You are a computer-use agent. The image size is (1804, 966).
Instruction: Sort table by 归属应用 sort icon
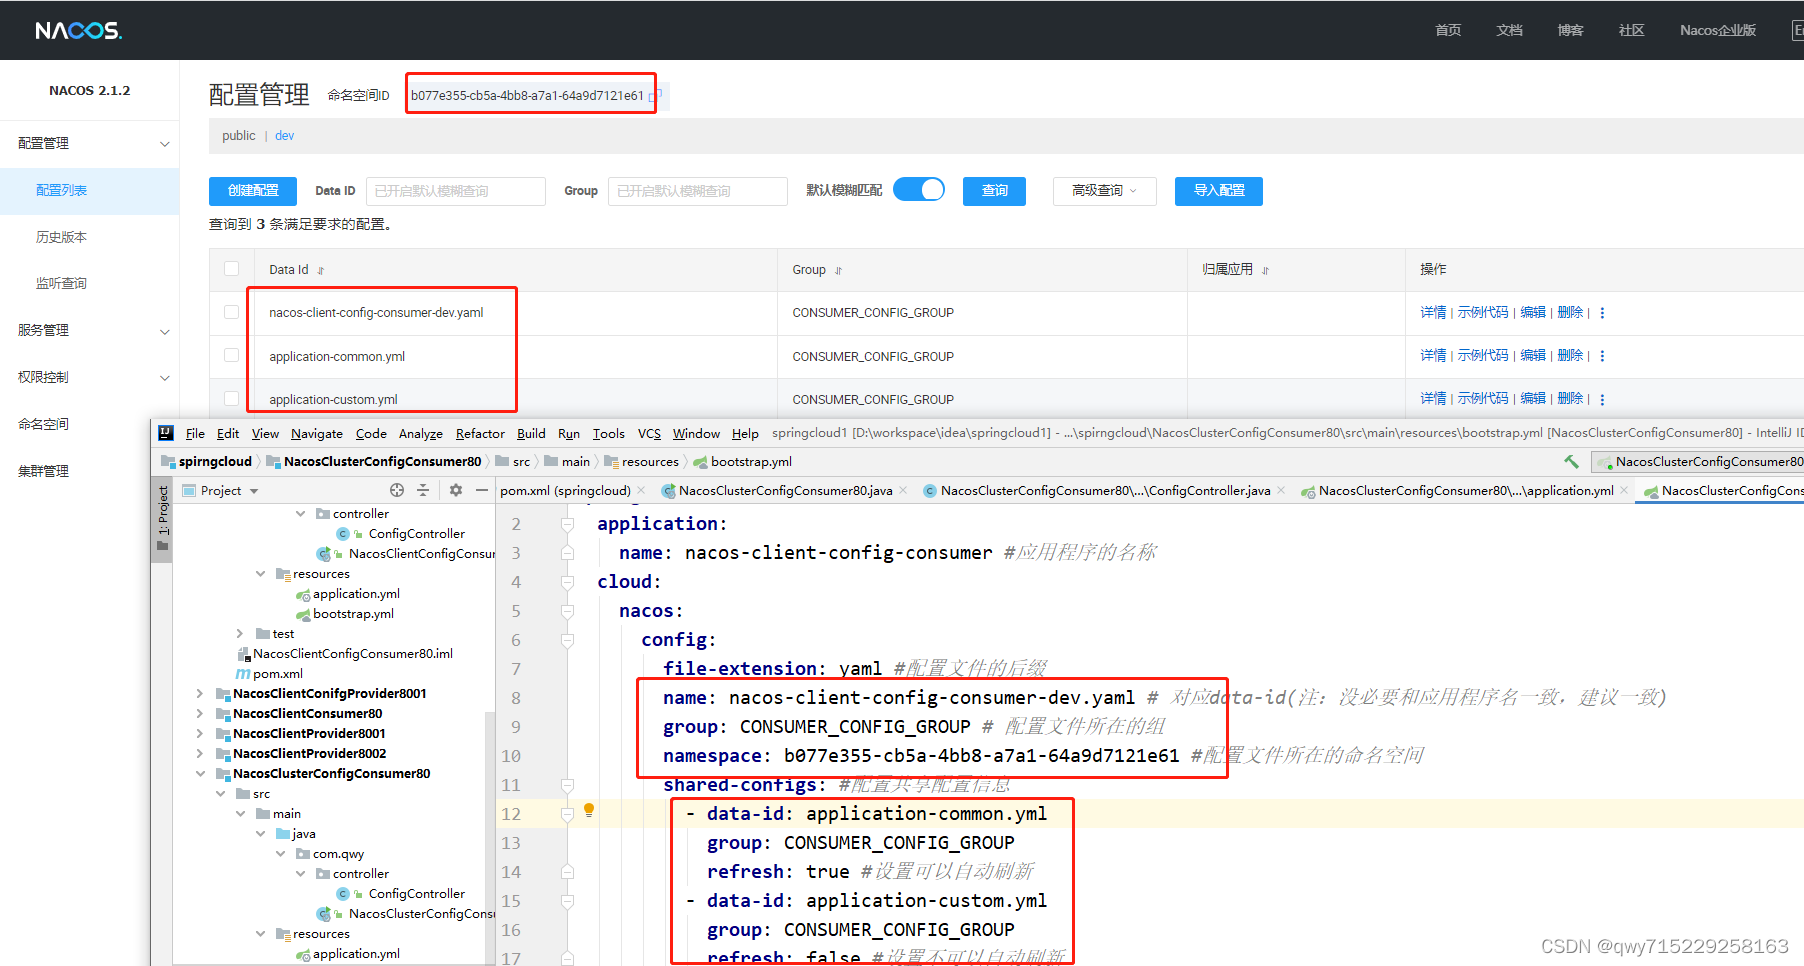click(x=1265, y=271)
